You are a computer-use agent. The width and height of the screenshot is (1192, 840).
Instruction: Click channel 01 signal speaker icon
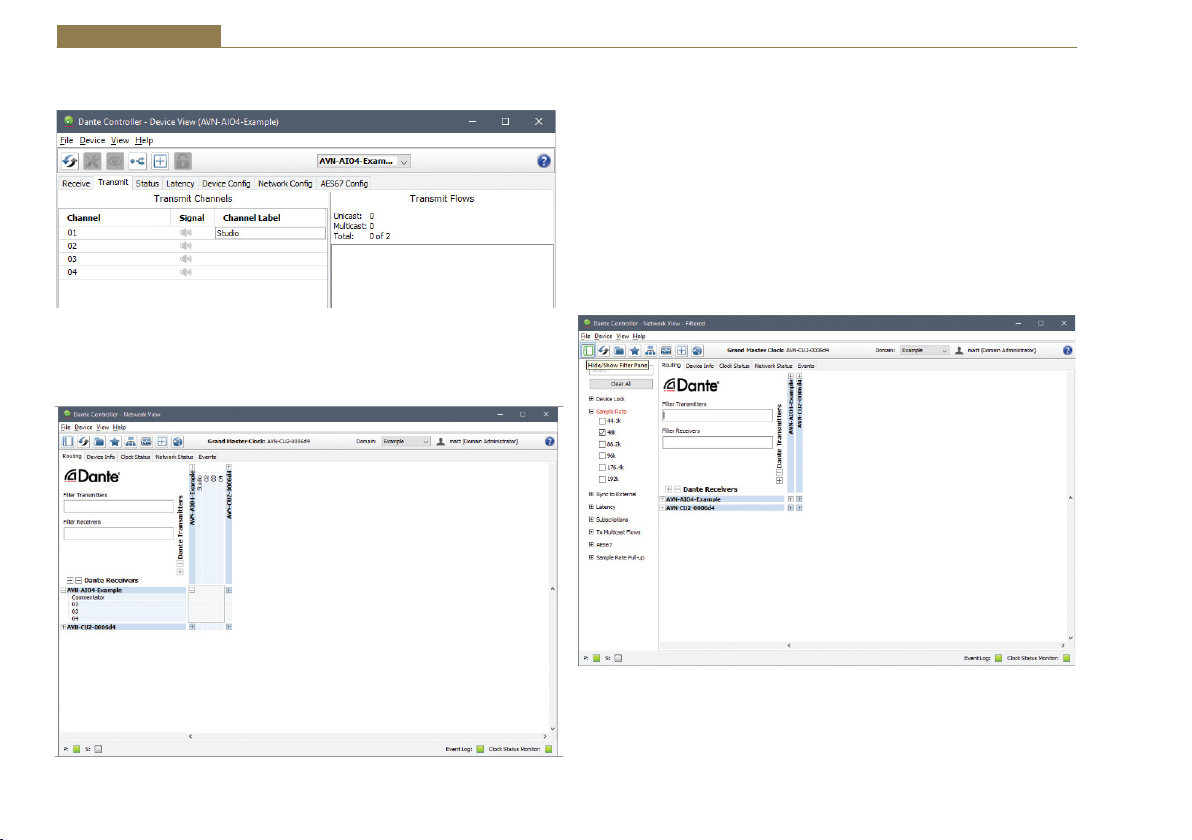pyautogui.click(x=185, y=233)
